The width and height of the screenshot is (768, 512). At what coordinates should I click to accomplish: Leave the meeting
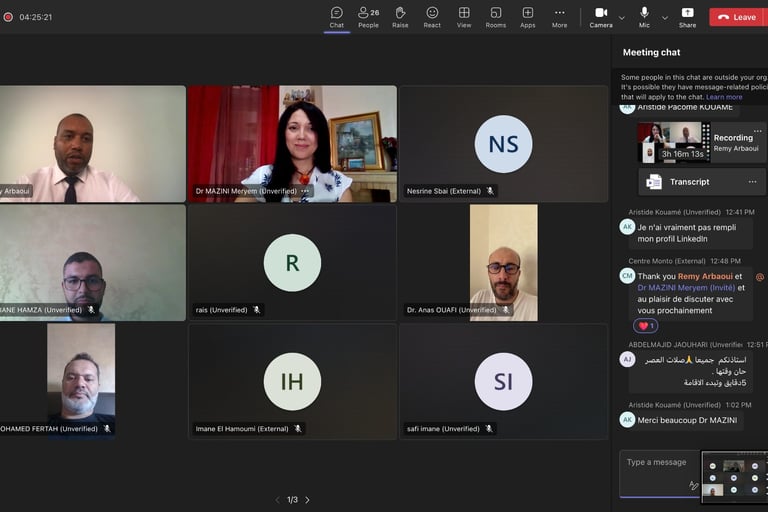[x=738, y=17]
